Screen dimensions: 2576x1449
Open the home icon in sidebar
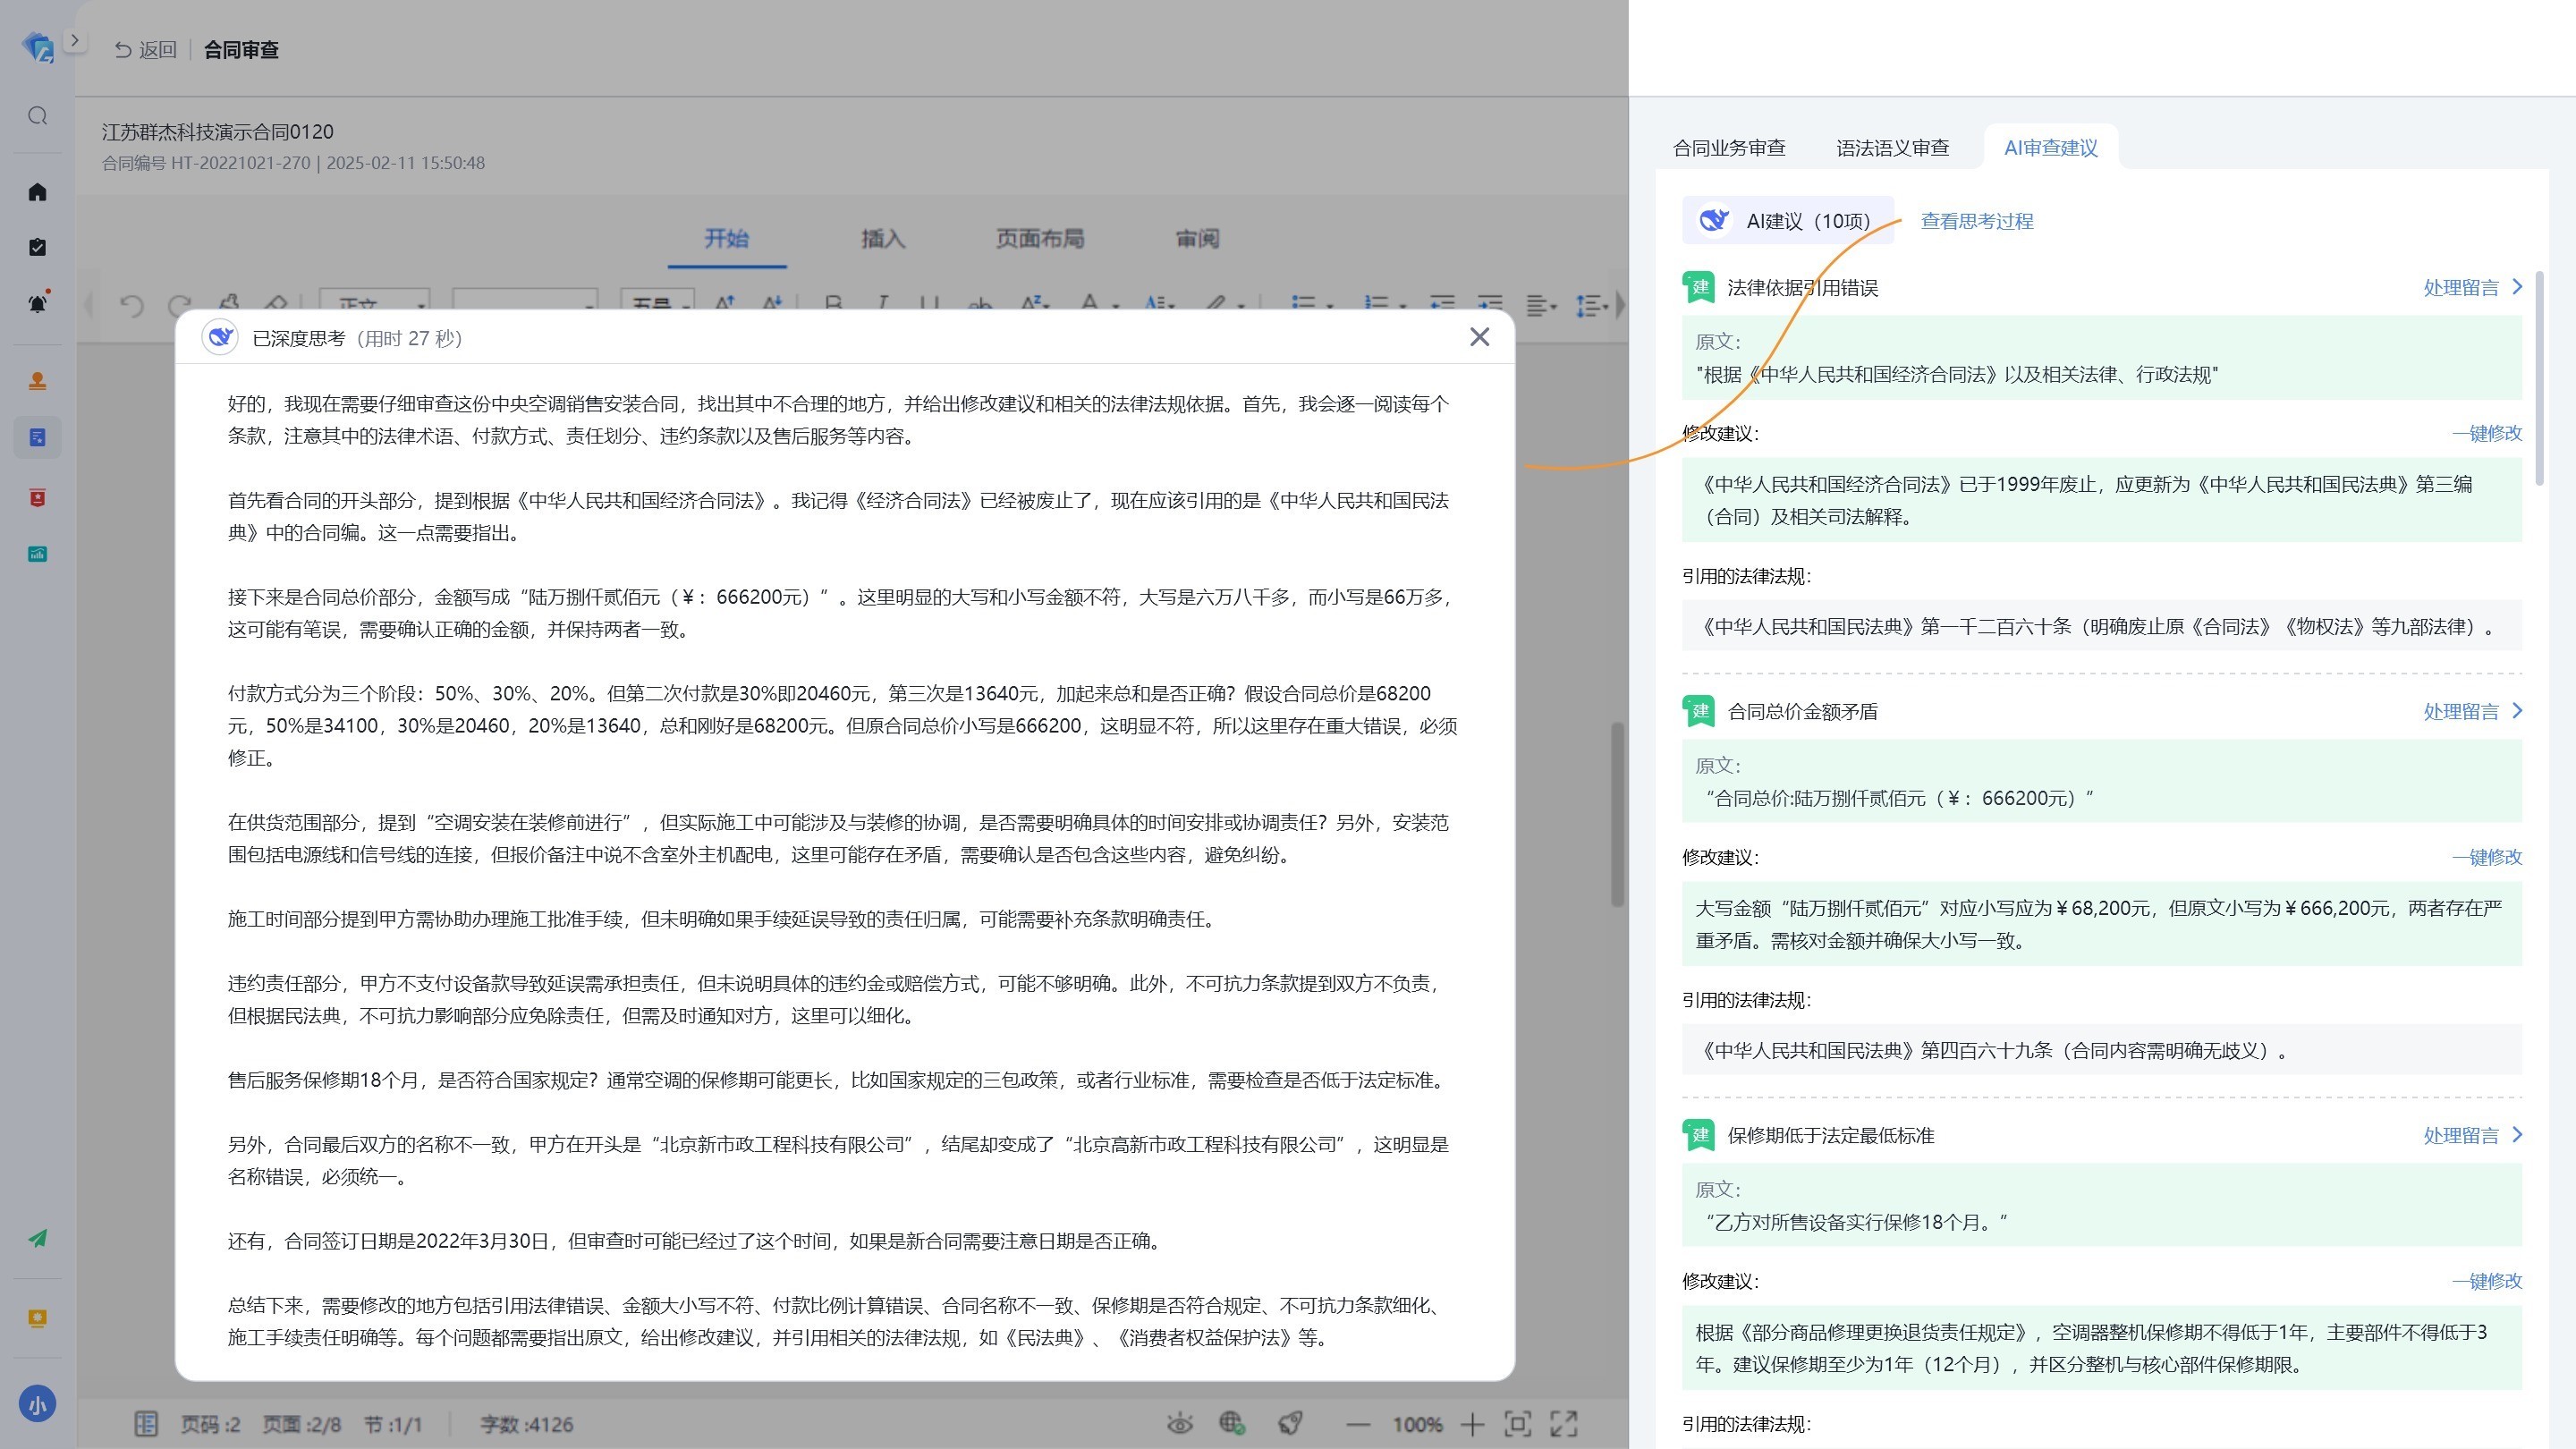point(37,192)
